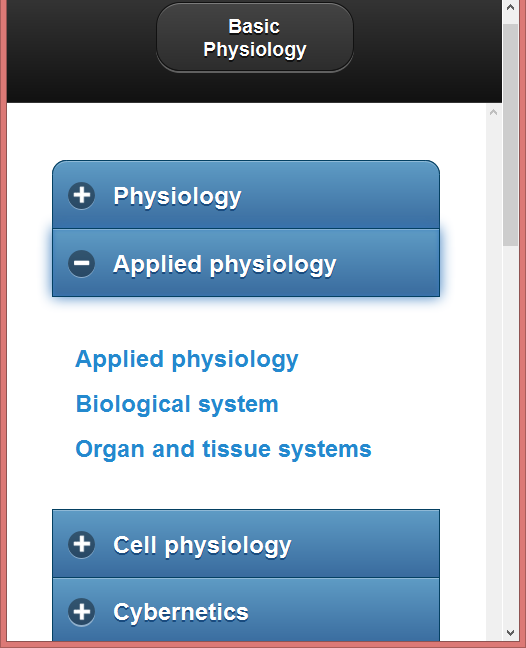
Task: Expand the Physiology accordion section
Action: click(246, 195)
